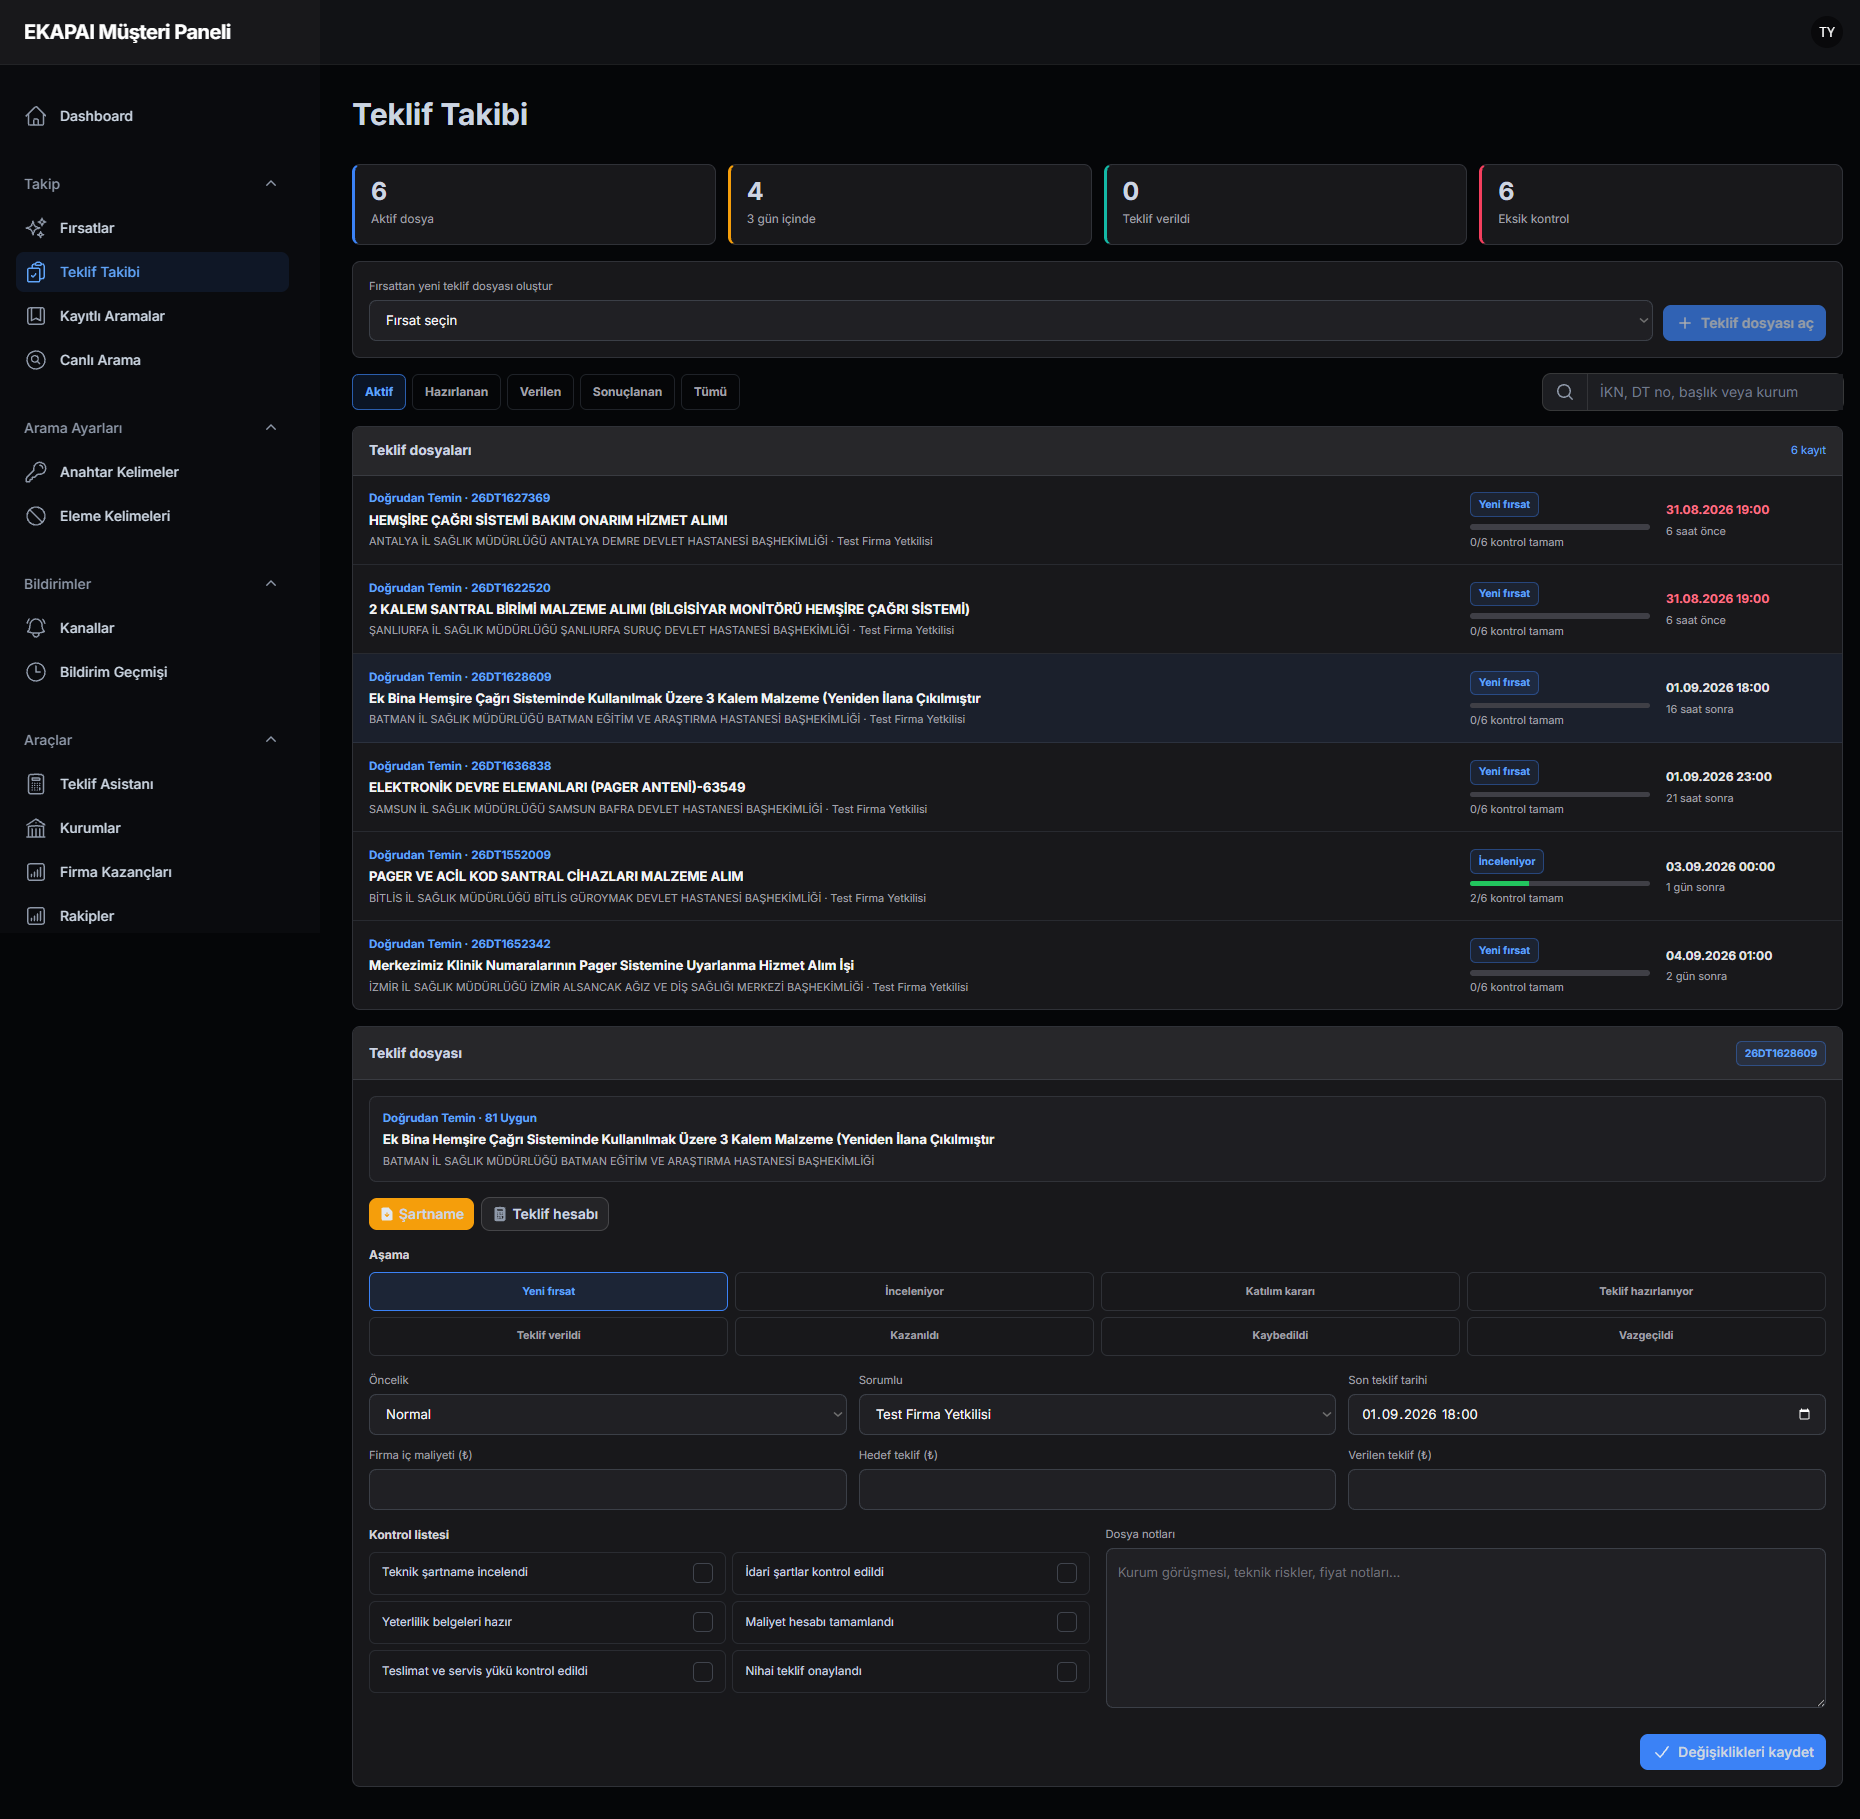Viewport: 1860px width, 1819px height.
Task: Open the Fırsat seçin dropdown
Action: 1010,320
